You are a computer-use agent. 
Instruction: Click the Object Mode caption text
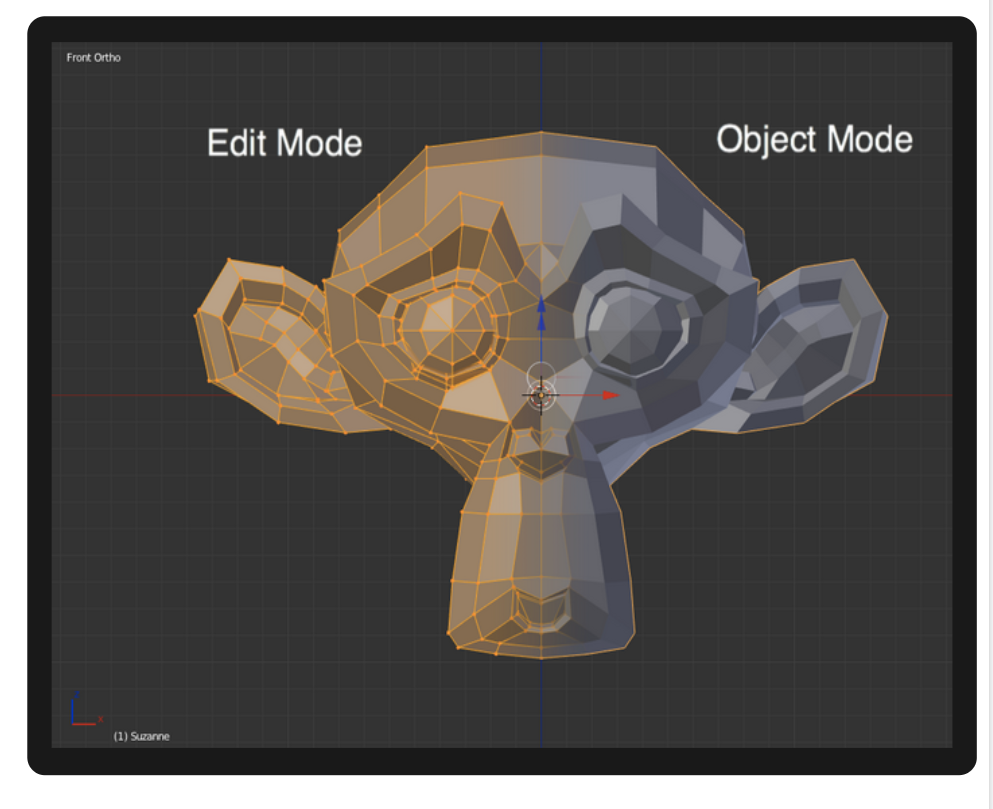[x=814, y=139]
